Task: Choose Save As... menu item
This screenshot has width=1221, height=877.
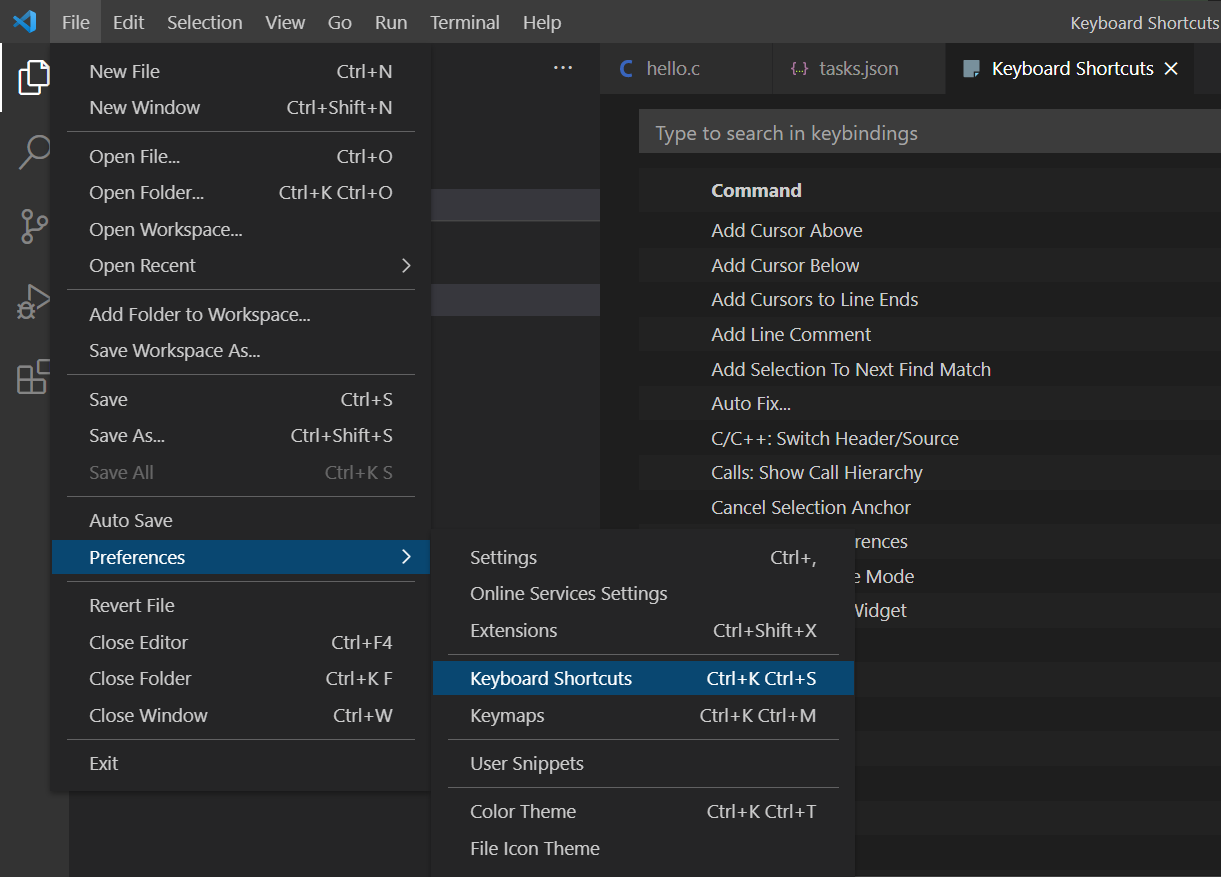Action: pyautogui.click(x=240, y=435)
